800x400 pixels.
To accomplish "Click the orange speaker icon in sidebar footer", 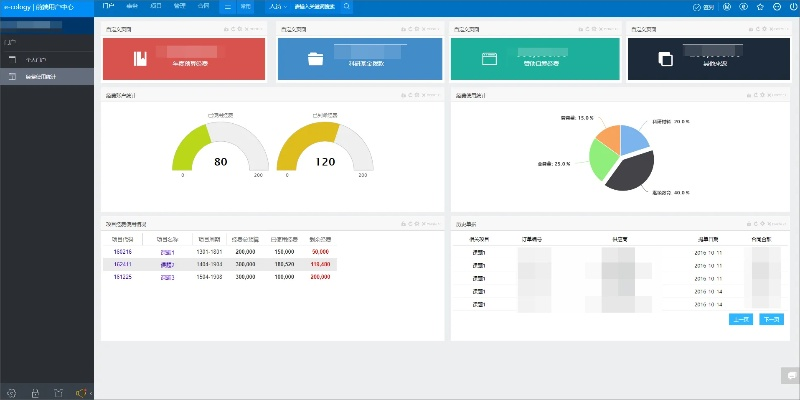I will tap(83, 392).
